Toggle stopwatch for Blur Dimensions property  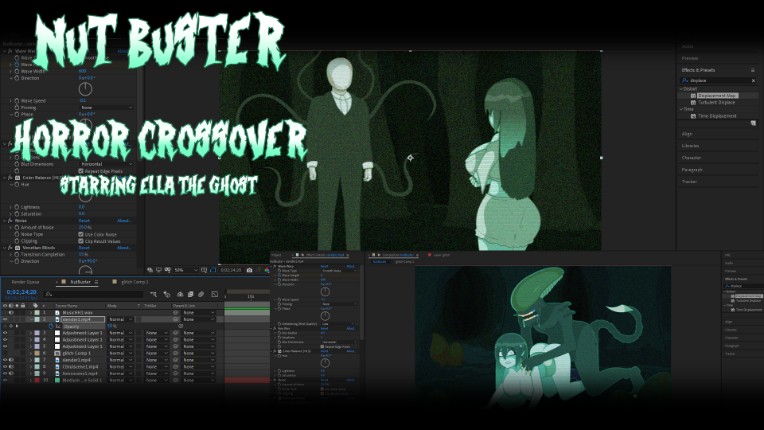(17, 164)
